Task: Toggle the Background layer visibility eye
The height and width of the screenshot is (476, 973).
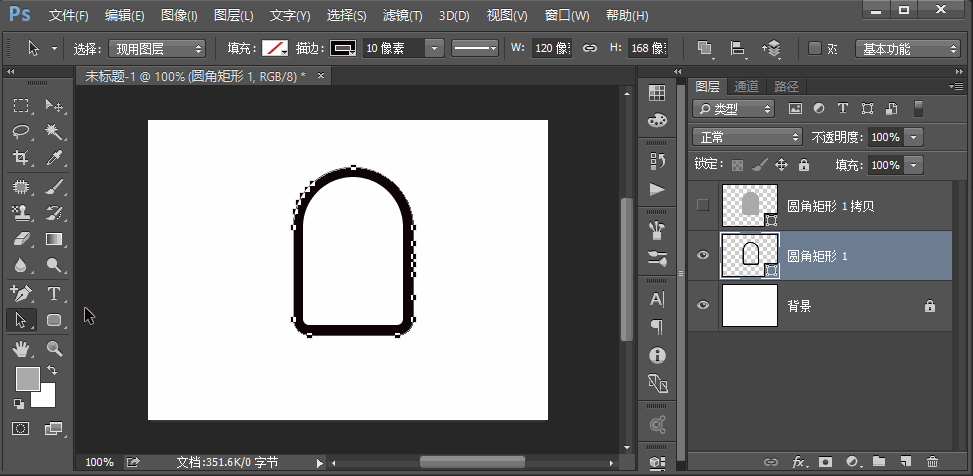Action: pyautogui.click(x=702, y=306)
